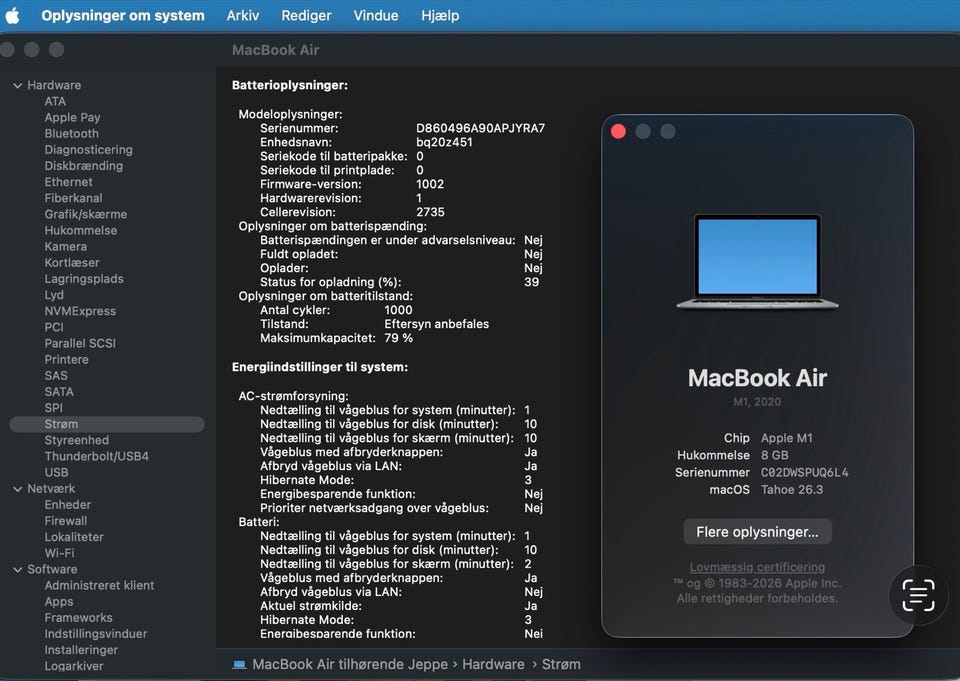Open the Vindue menu
Screen dimensions: 960x681
click(x=375, y=15)
